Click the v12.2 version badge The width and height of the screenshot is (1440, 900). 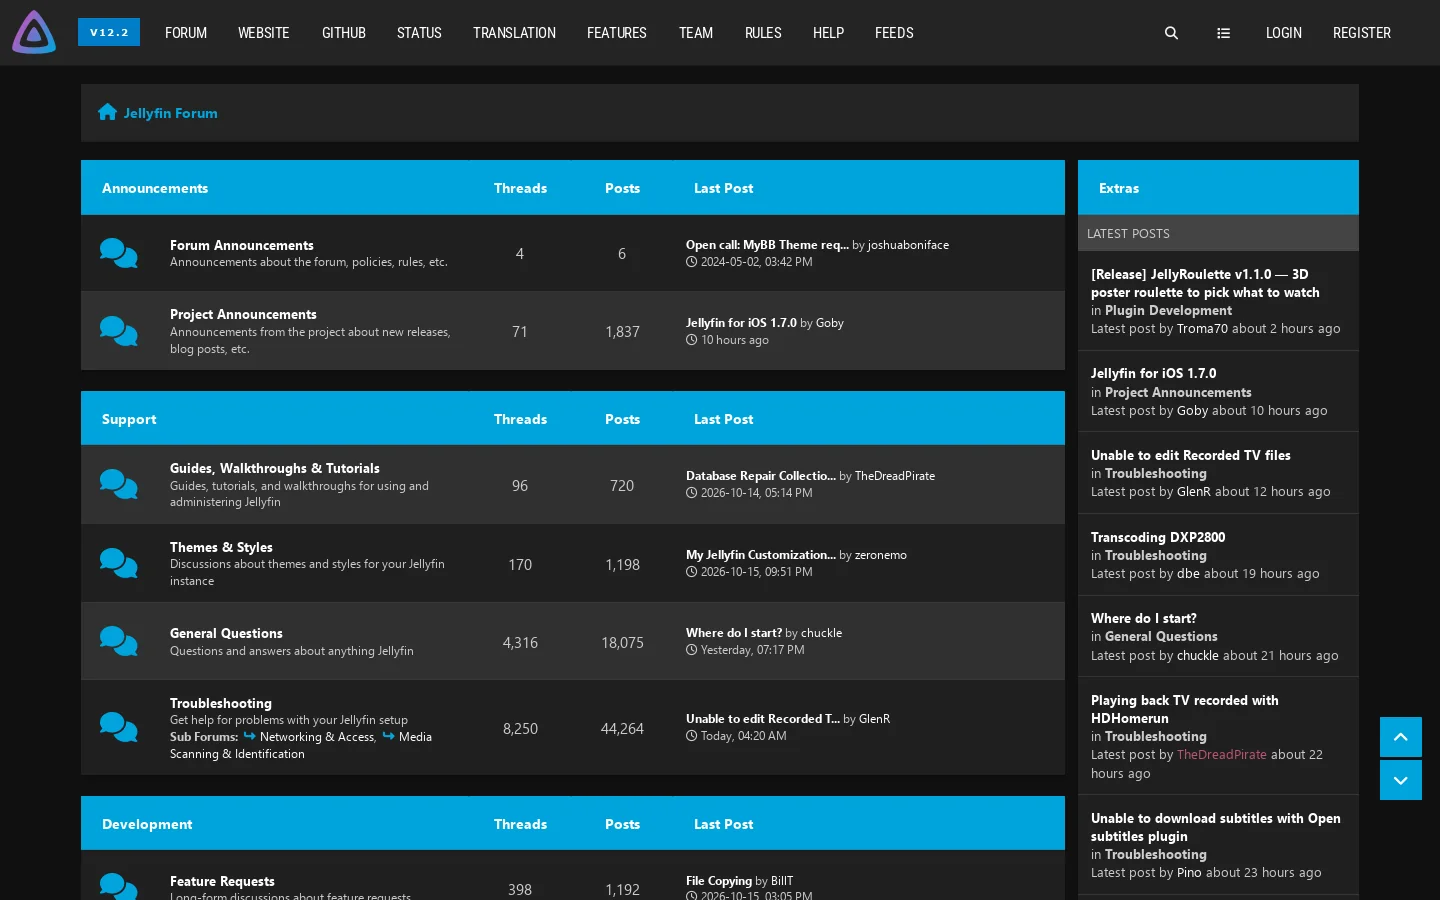point(109,32)
